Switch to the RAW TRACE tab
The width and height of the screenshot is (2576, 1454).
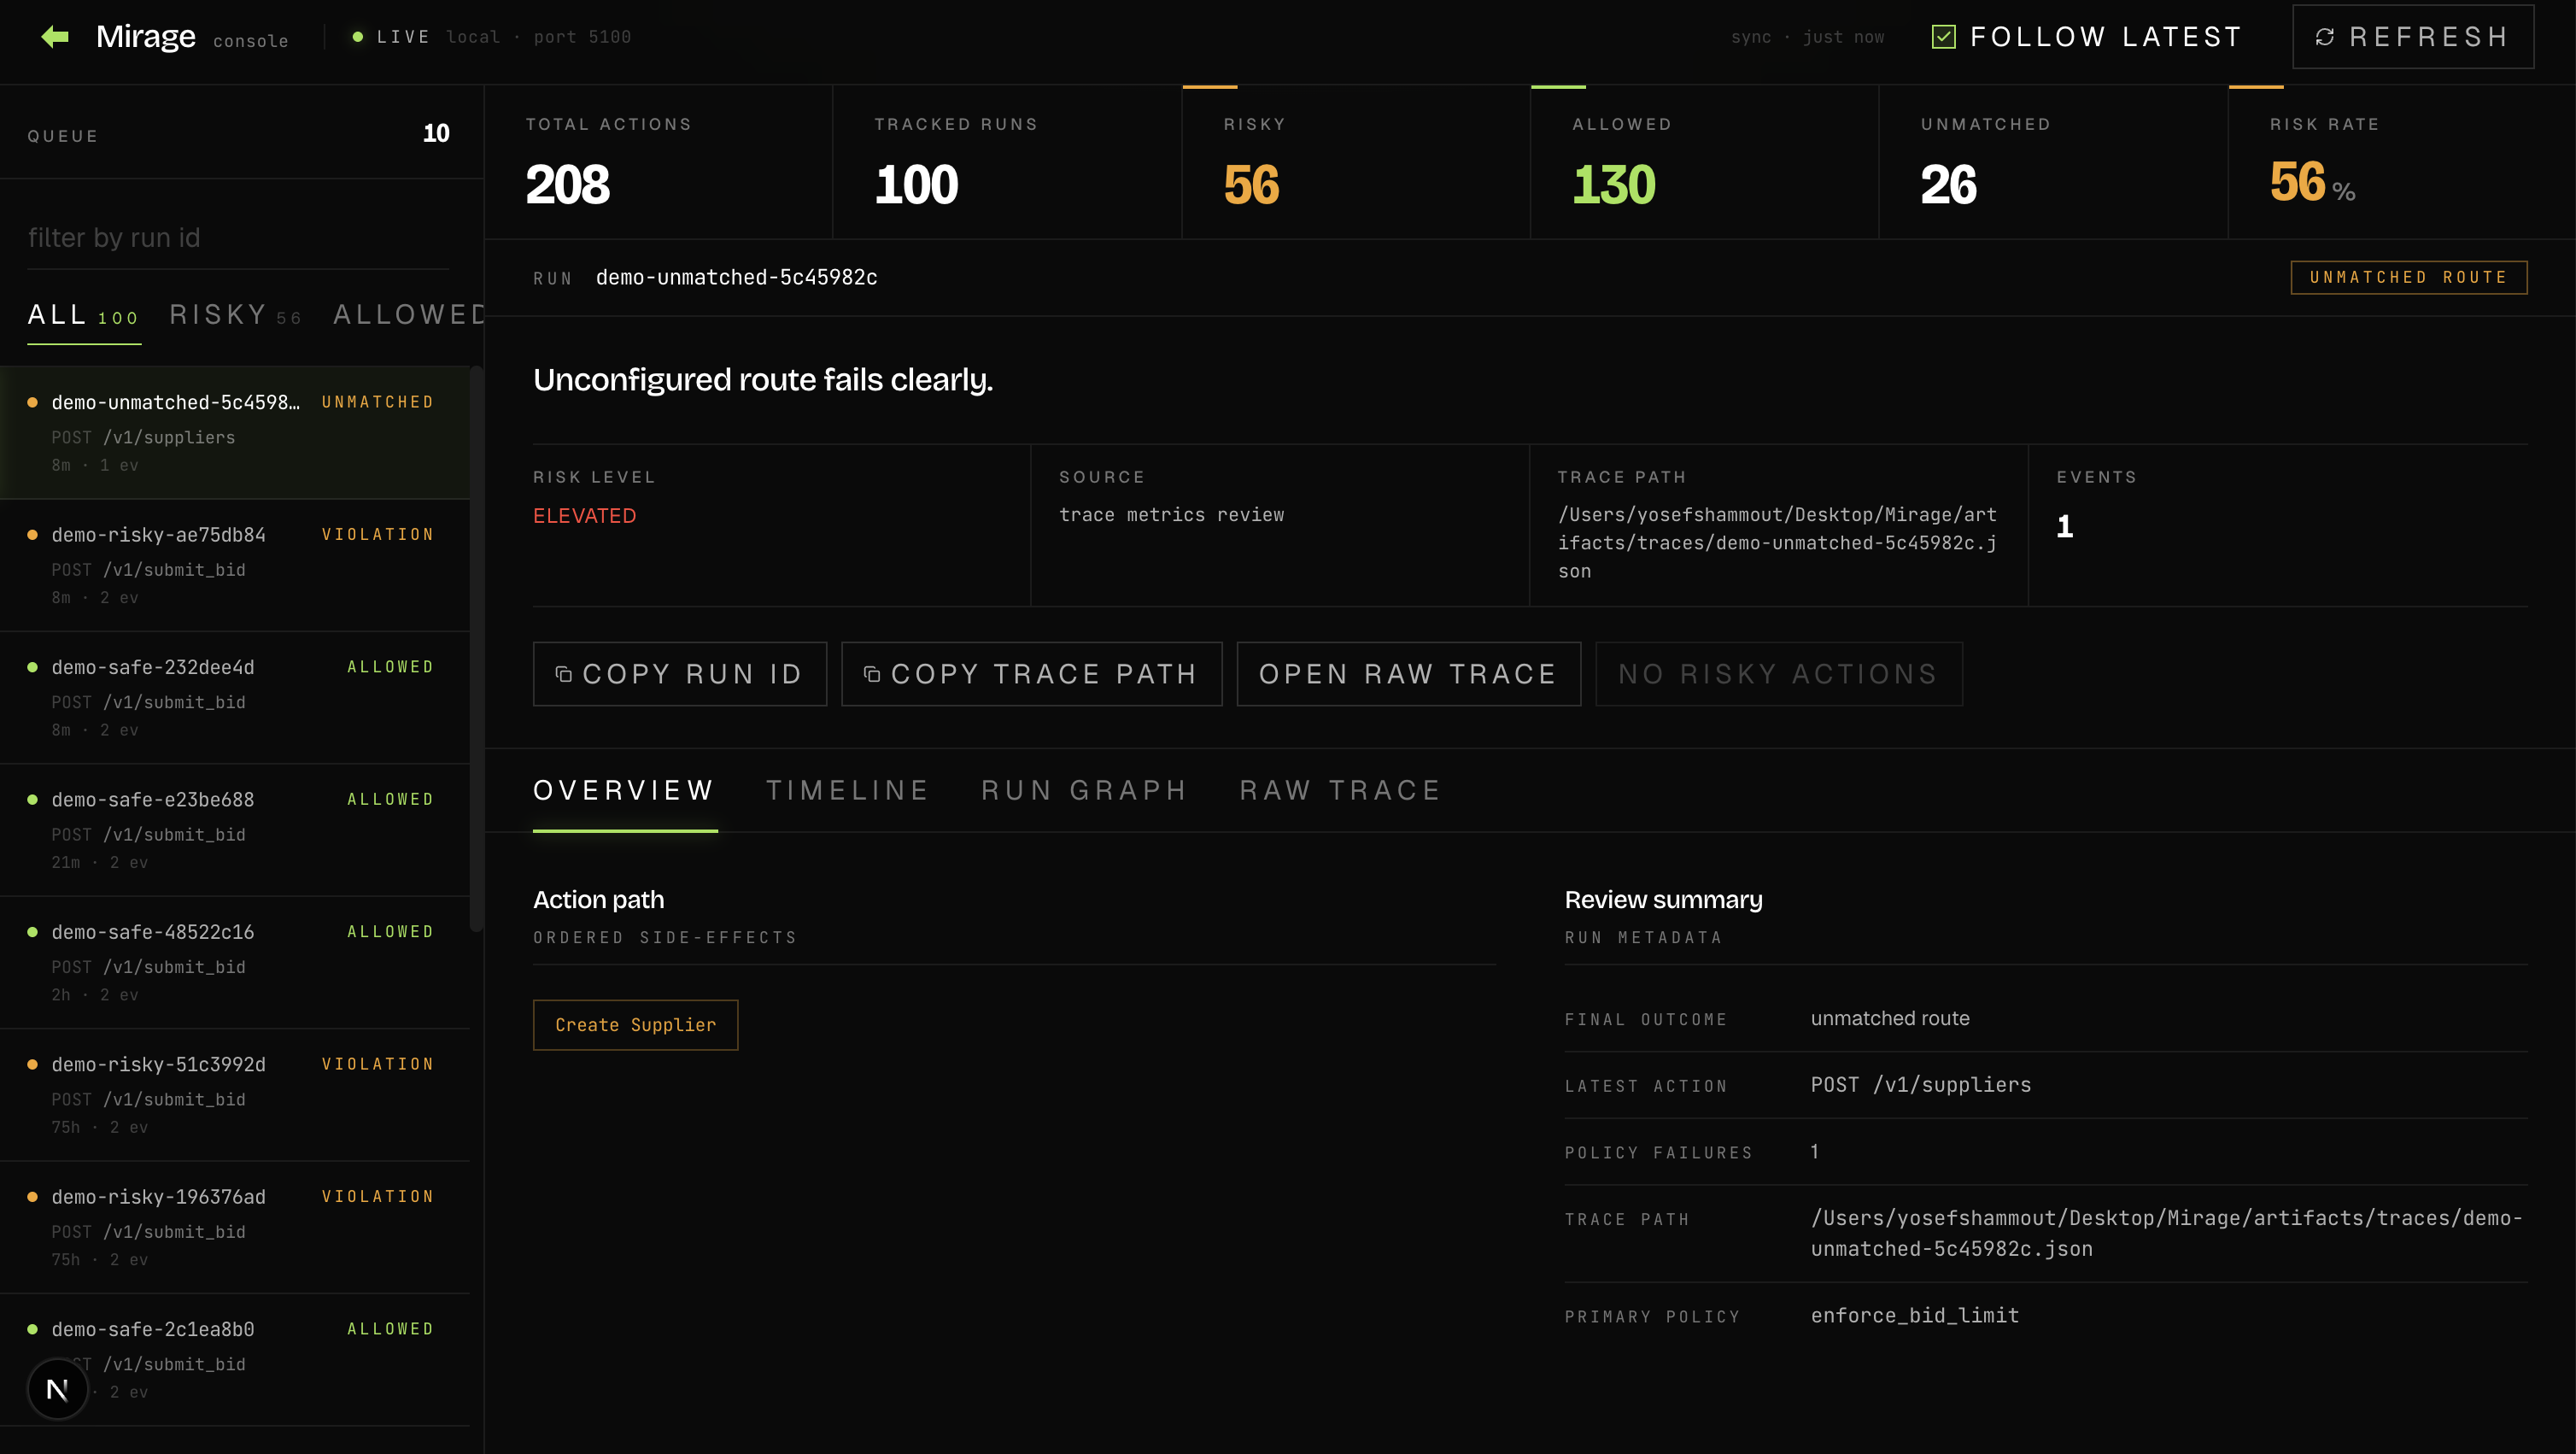1340,790
